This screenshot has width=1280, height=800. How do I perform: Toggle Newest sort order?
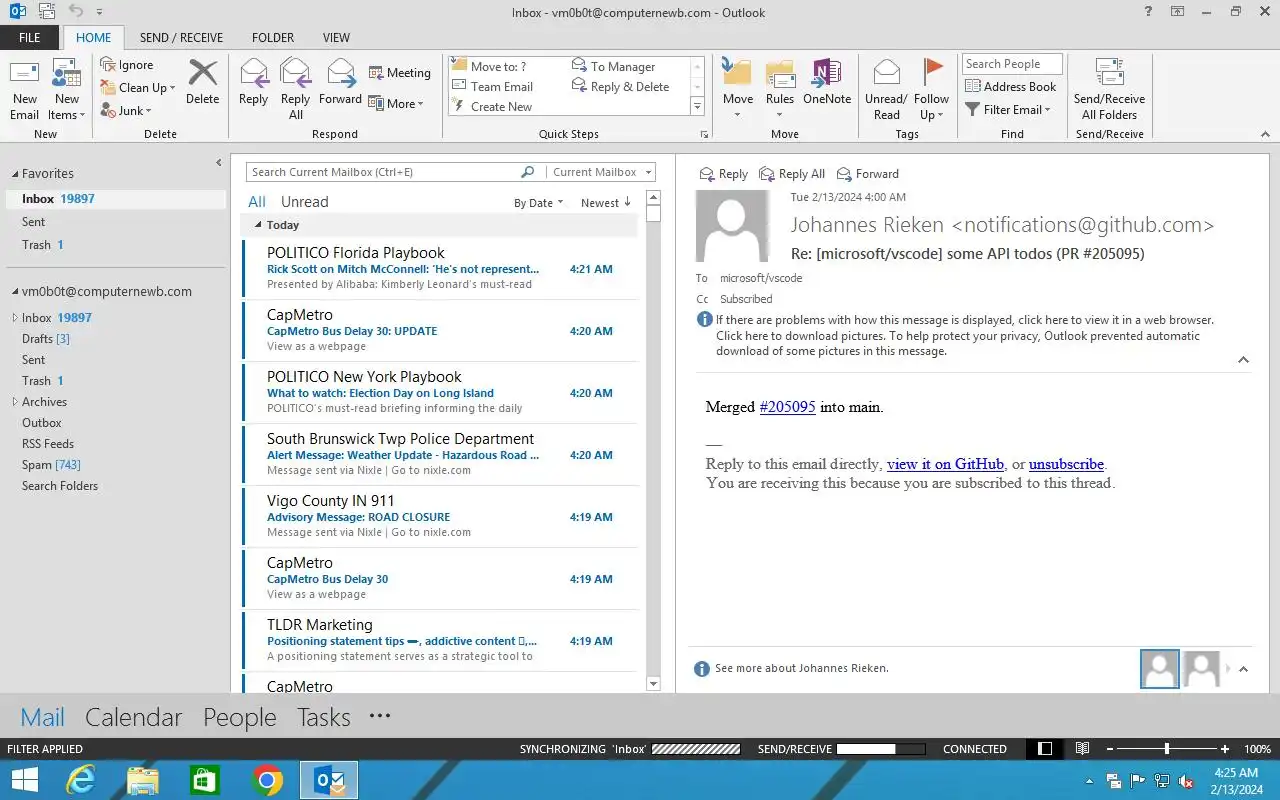[606, 203]
